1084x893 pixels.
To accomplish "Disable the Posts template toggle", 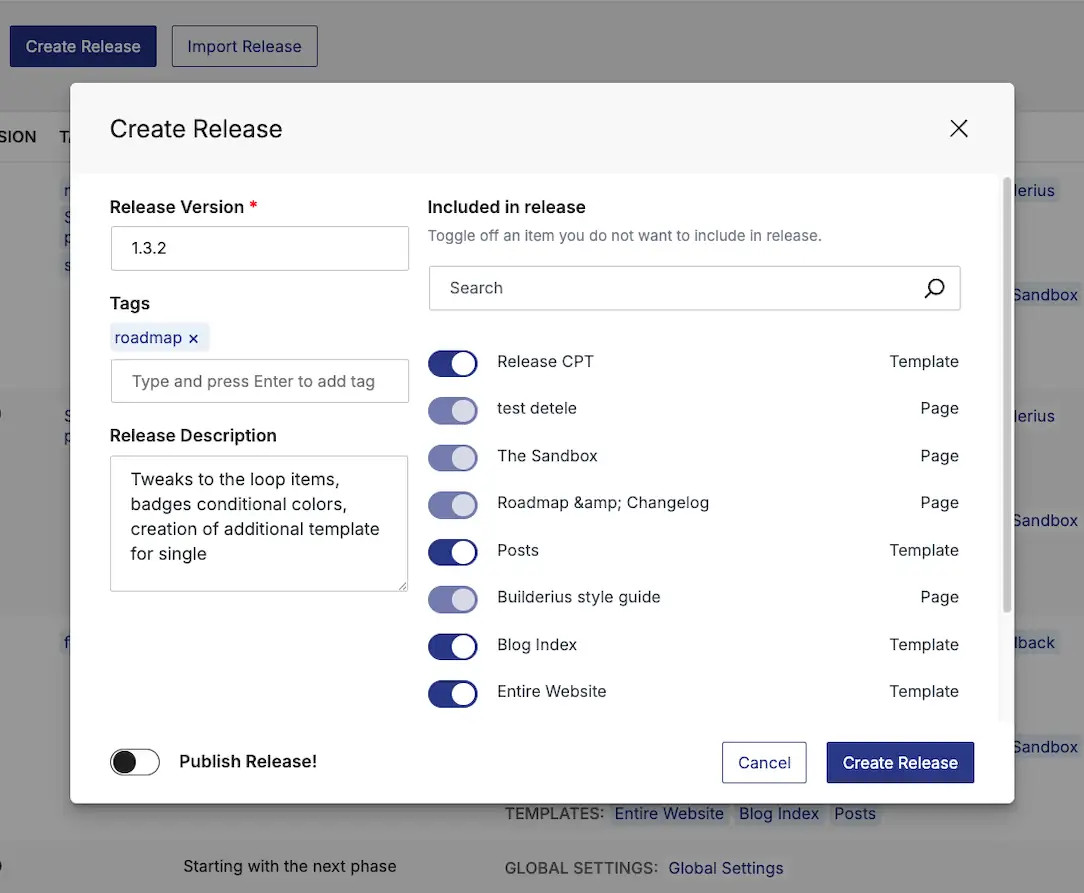I will point(453,551).
